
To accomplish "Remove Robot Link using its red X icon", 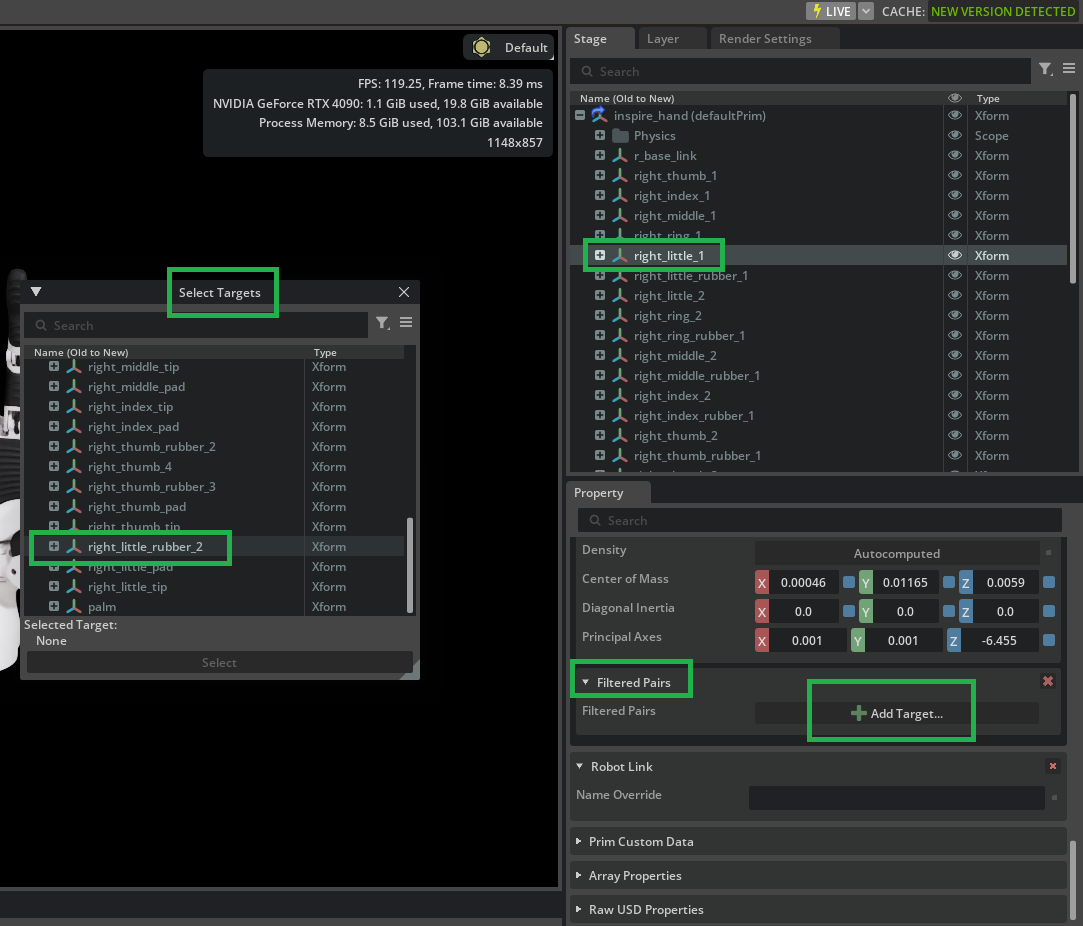I will click(1052, 766).
